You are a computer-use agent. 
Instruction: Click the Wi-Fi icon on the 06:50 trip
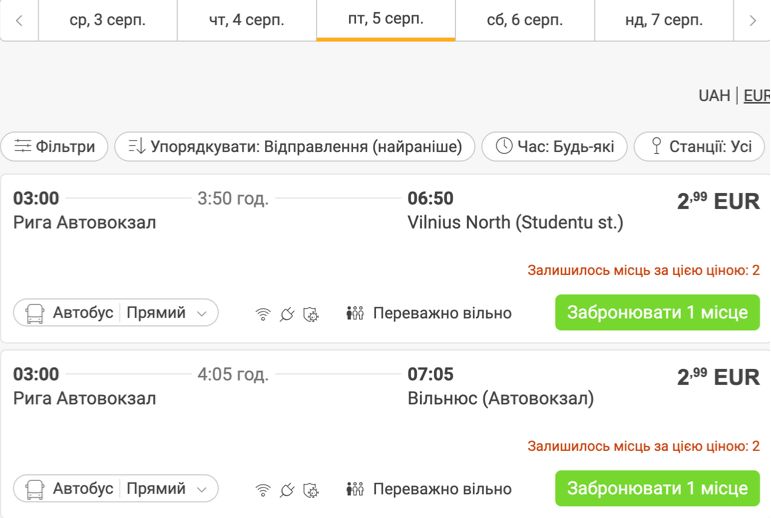click(263, 313)
